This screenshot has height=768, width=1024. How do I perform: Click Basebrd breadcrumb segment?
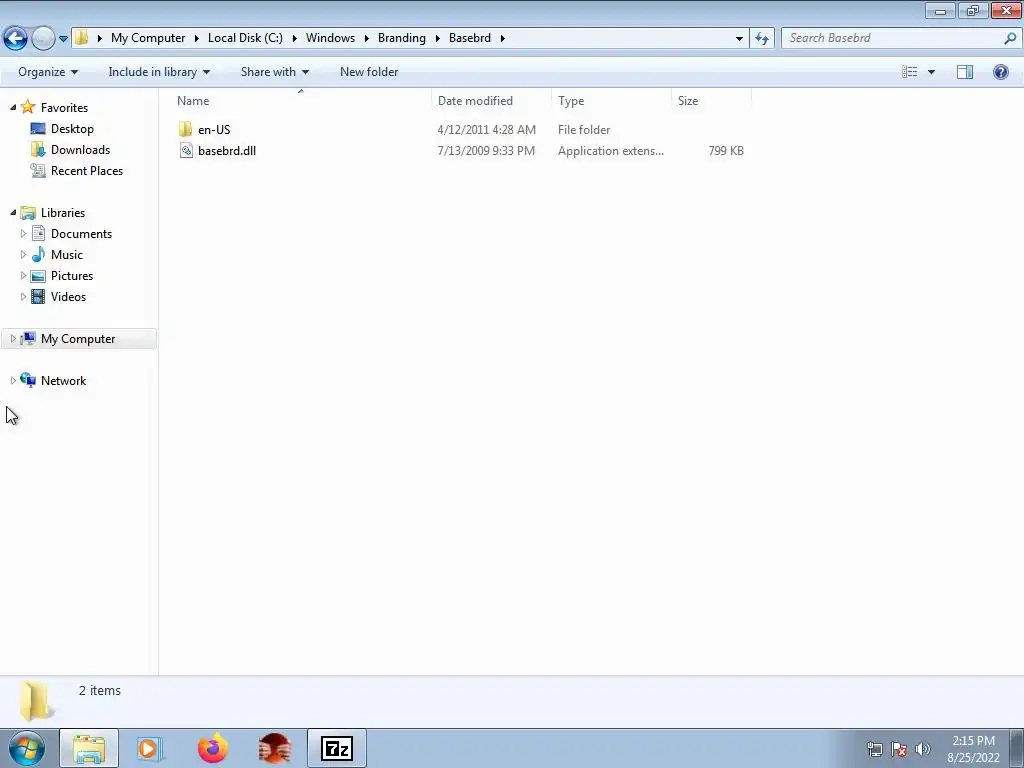(470, 38)
